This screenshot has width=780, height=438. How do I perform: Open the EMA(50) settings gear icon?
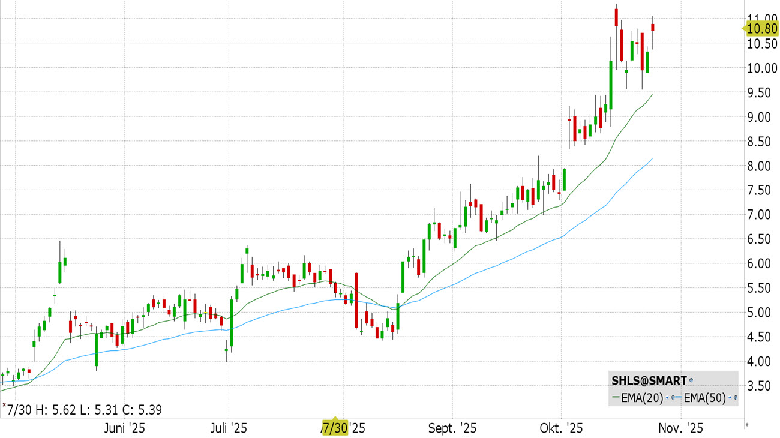pyautogui.click(x=735, y=398)
